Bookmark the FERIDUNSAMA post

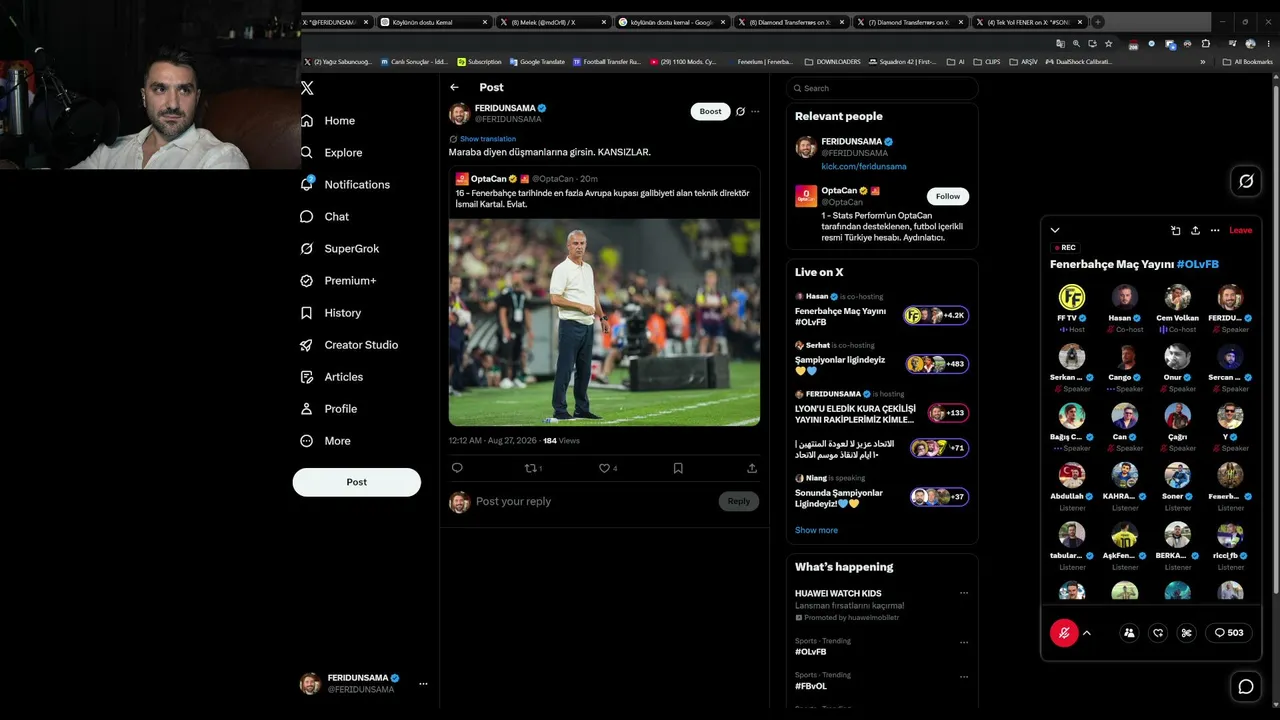[678, 468]
